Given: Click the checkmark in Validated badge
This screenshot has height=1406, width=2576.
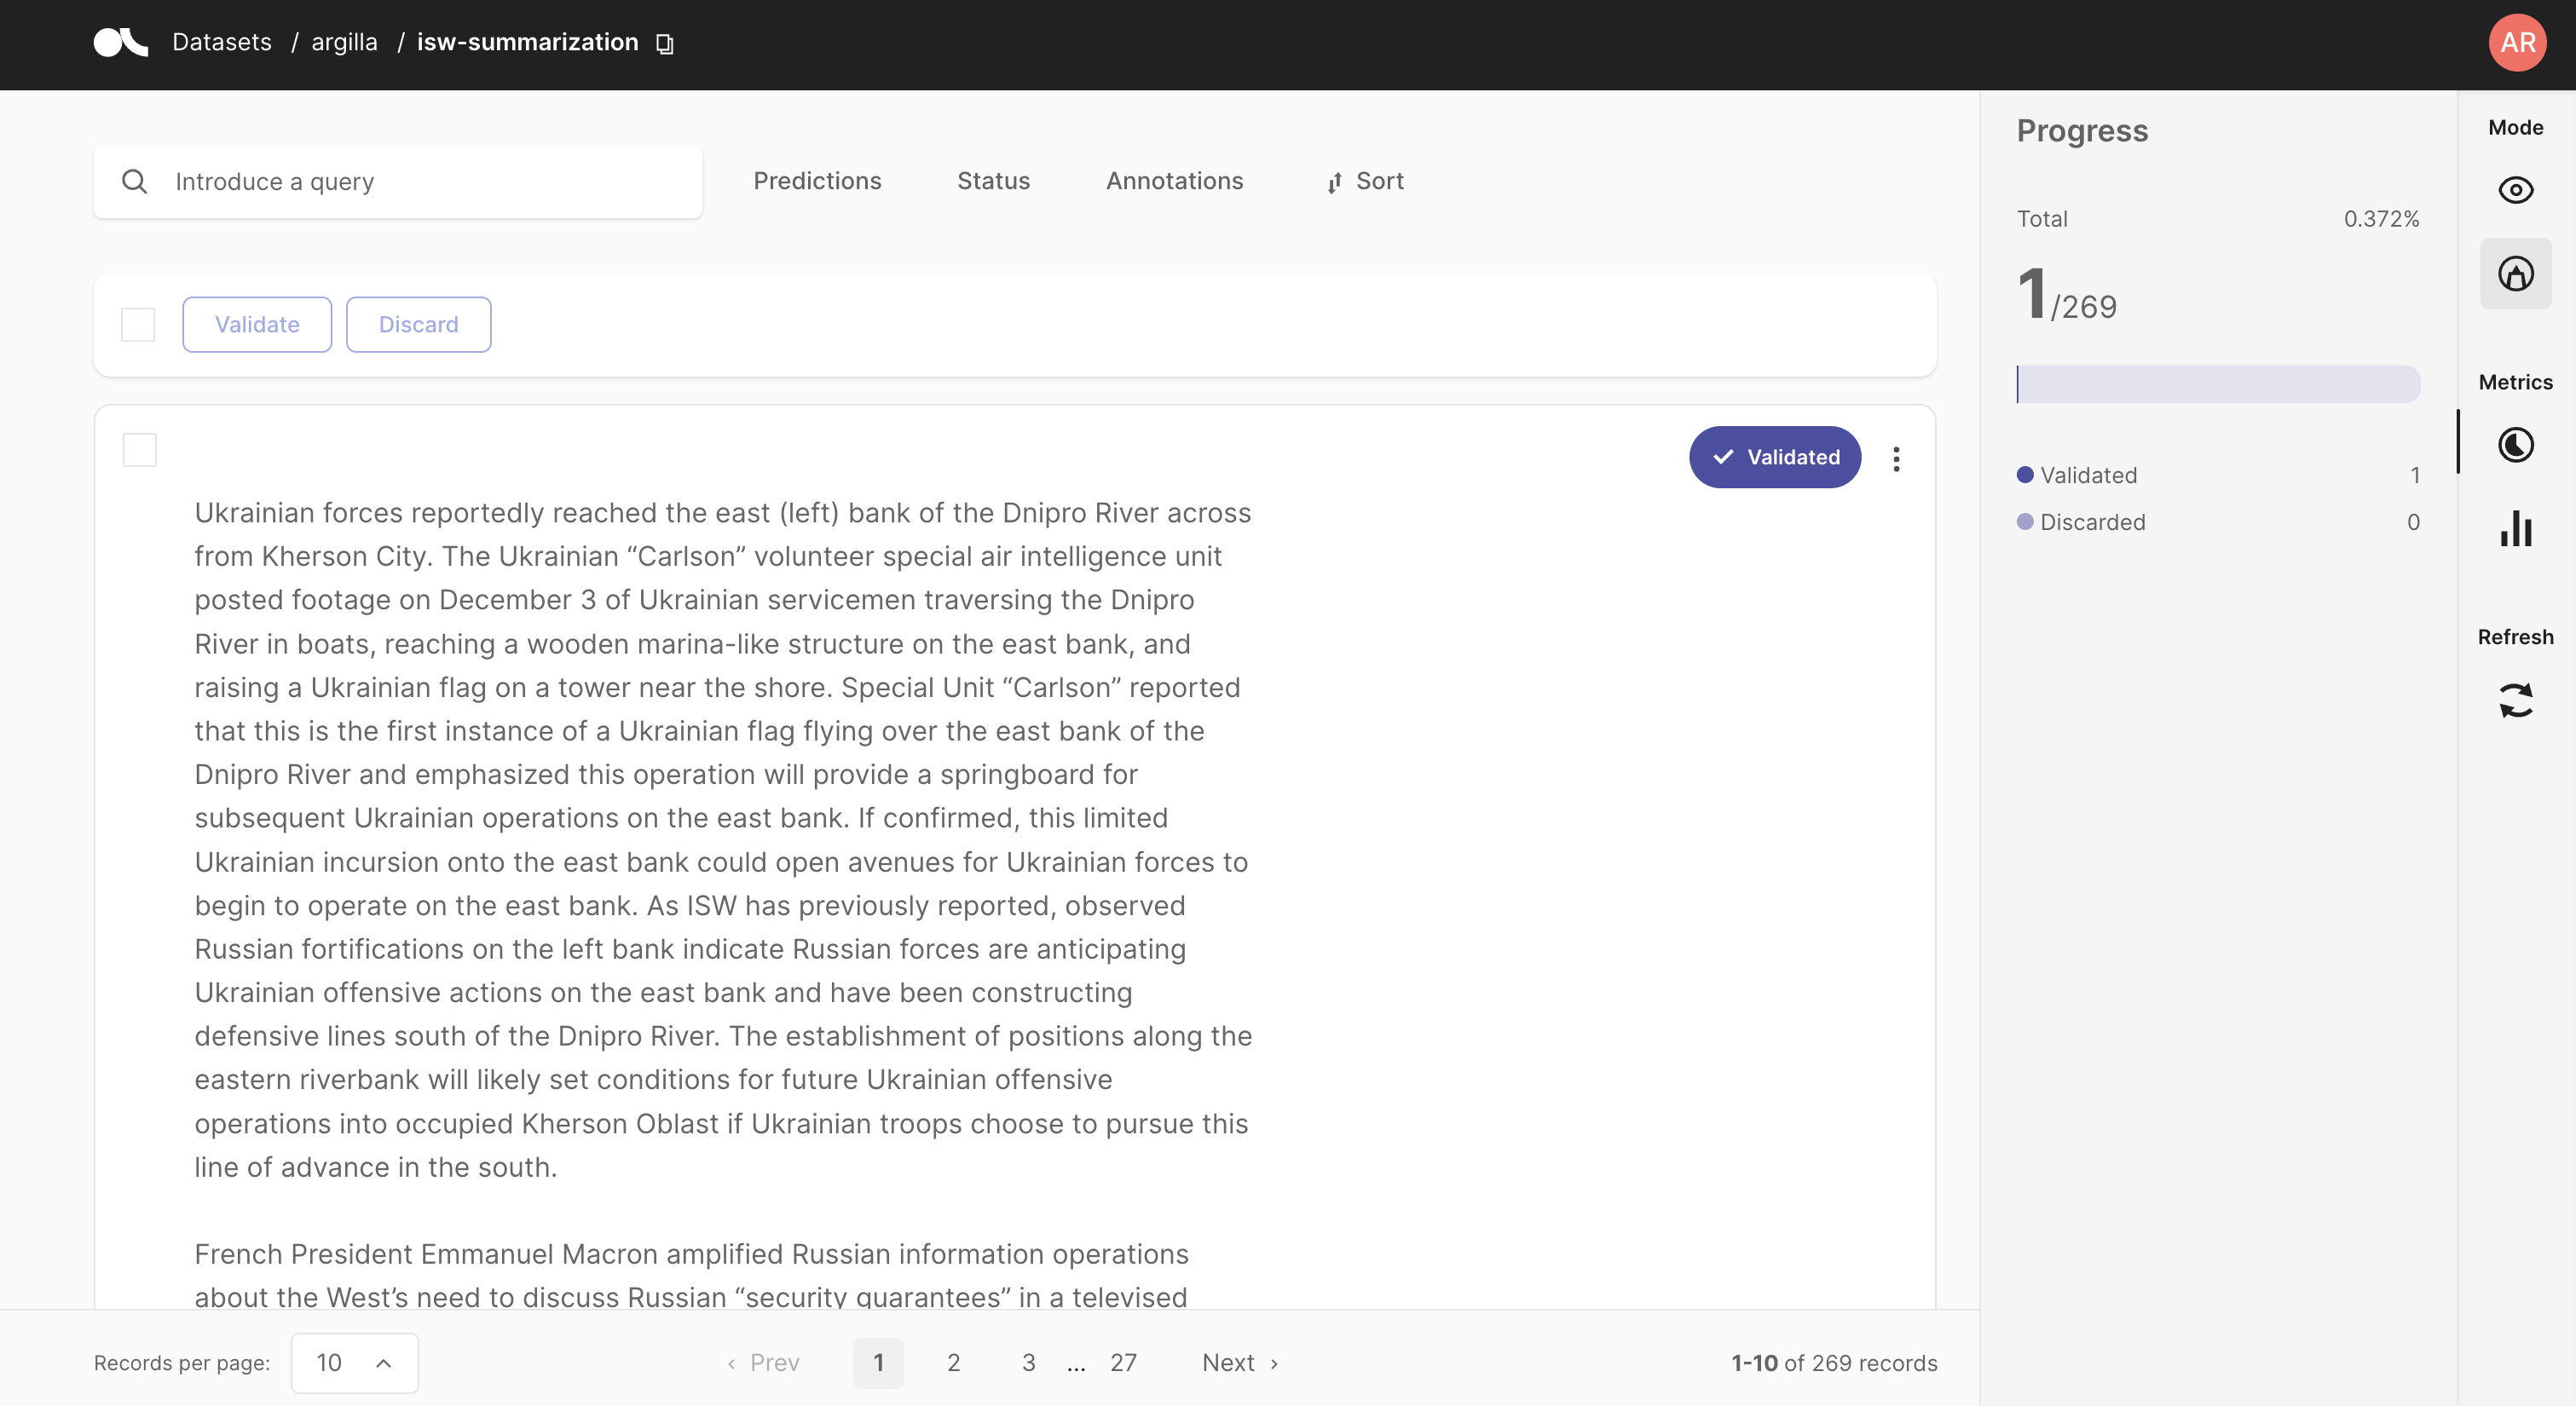Looking at the screenshot, I should pos(1723,457).
